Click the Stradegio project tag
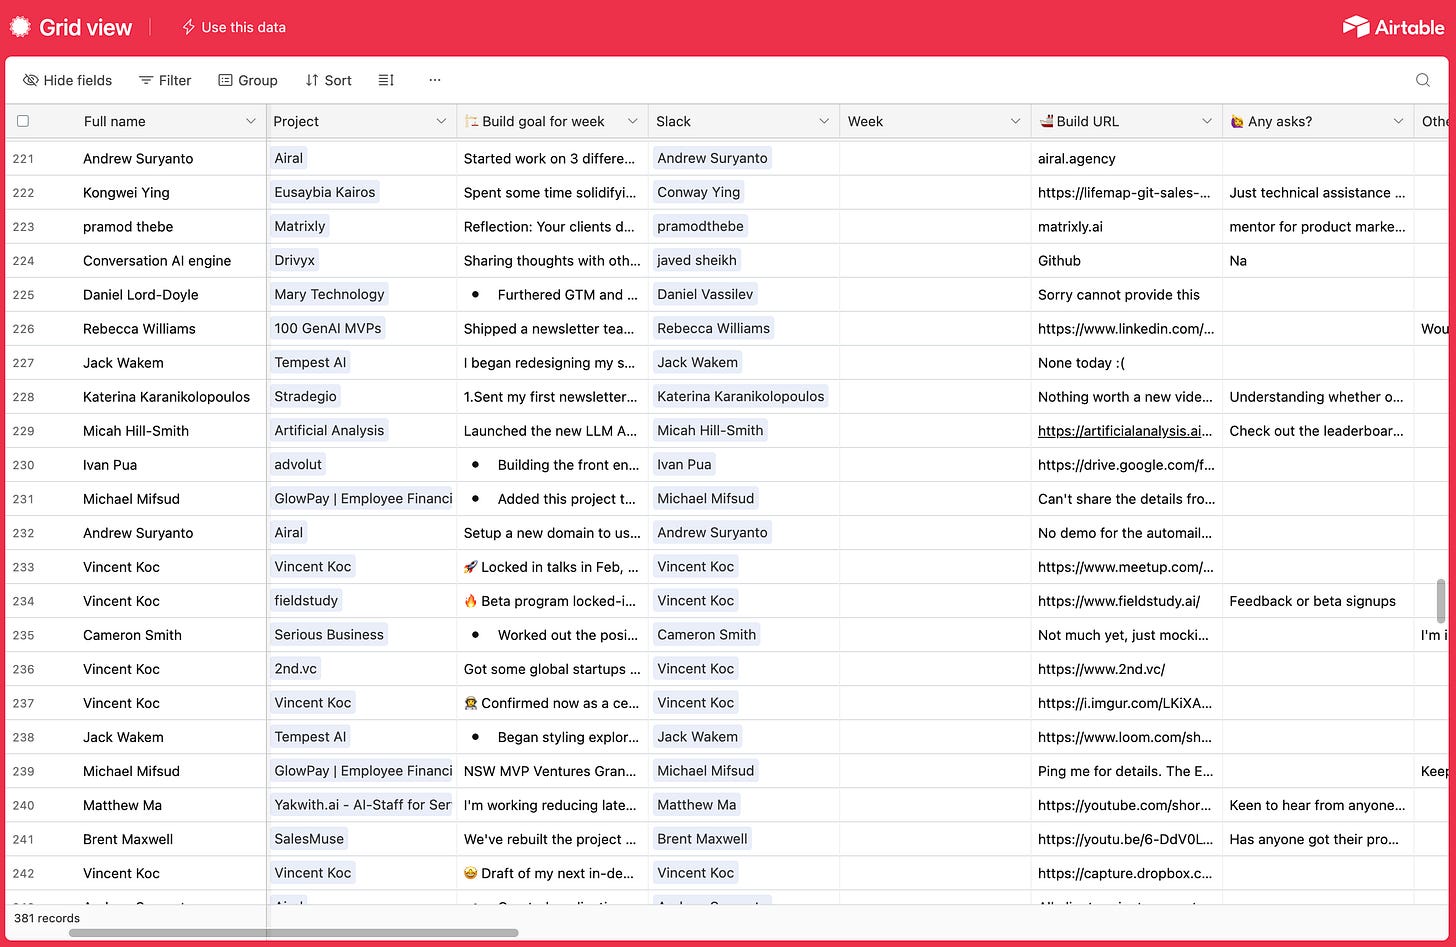This screenshot has height=947, width=1456. (305, 396)
